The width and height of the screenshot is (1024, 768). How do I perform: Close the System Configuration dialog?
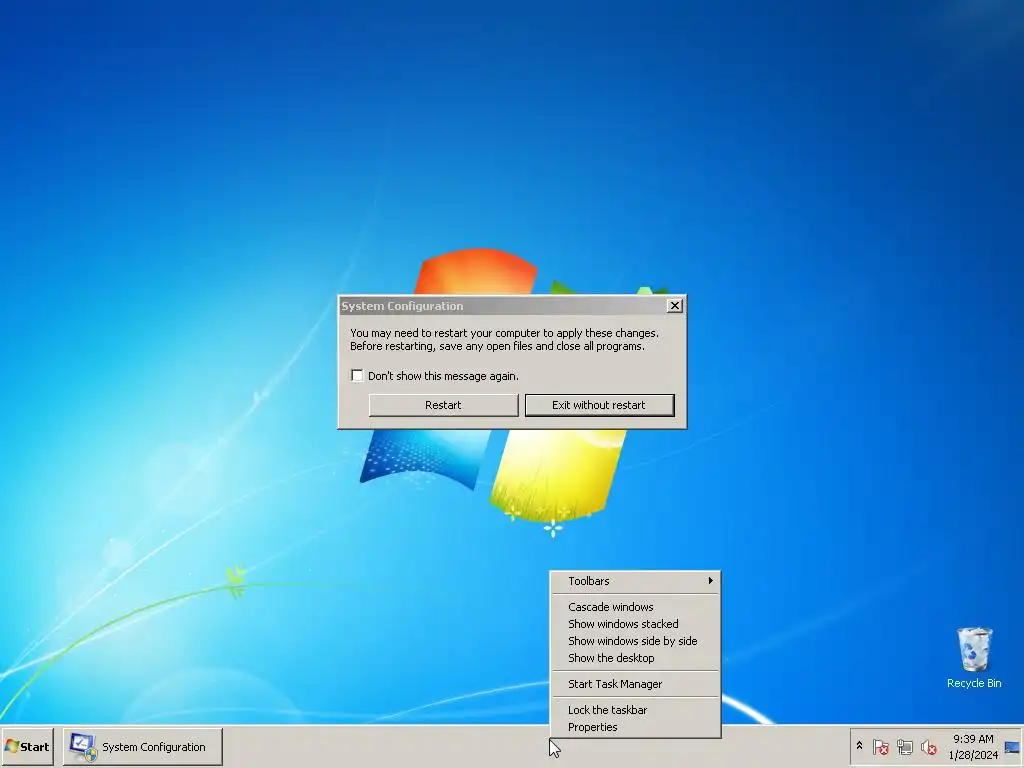(675, 306)
